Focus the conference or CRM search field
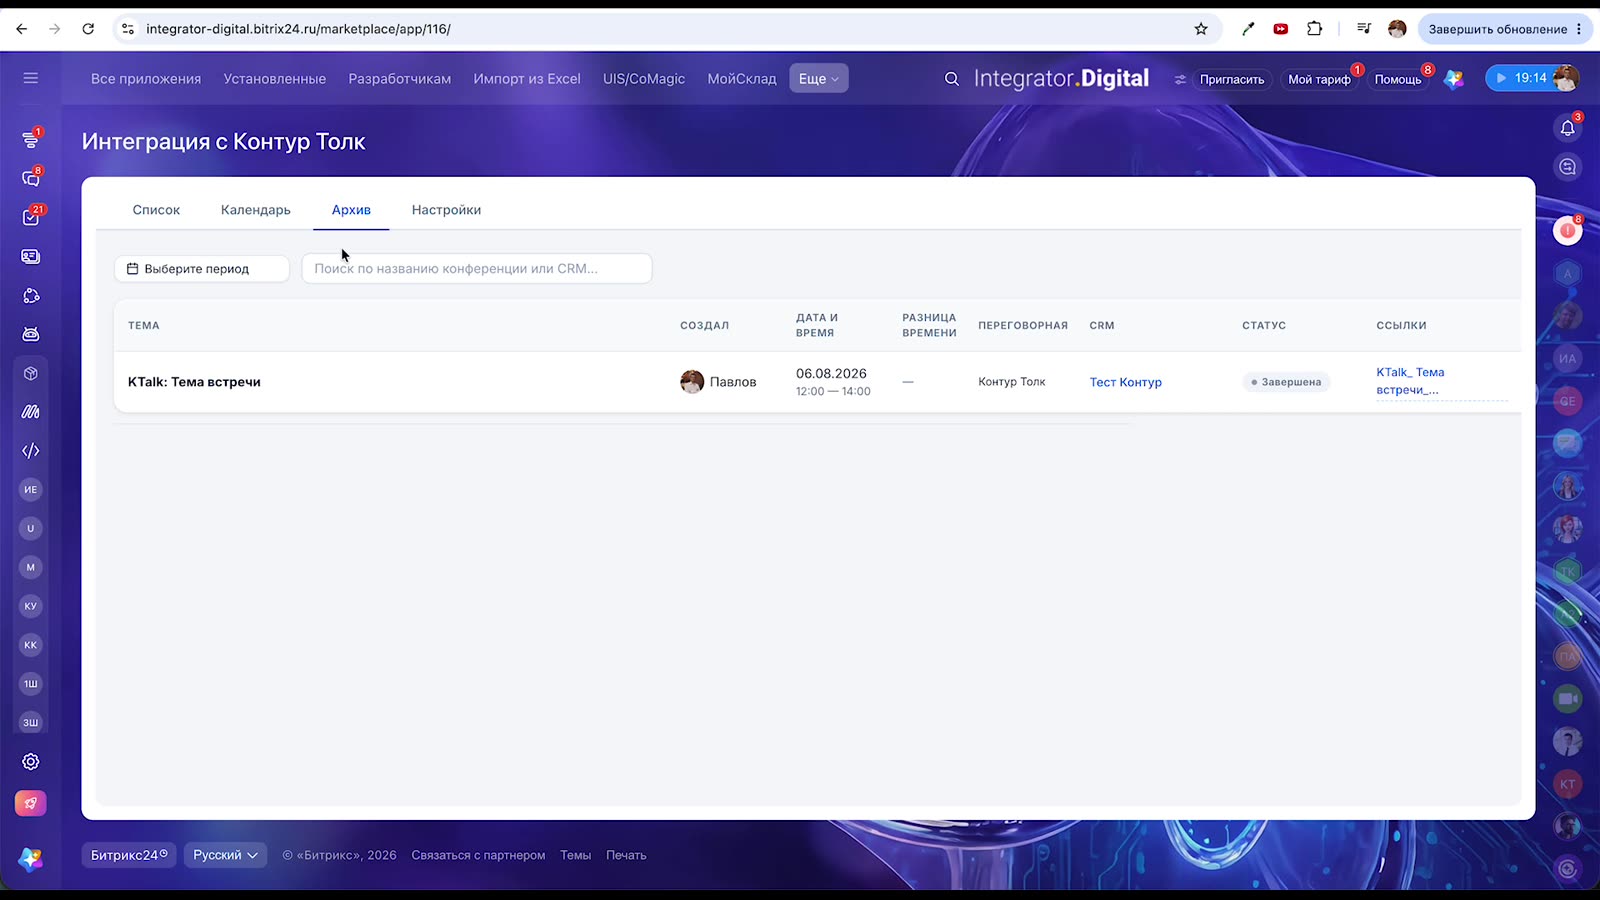The width and height of the screenshot is (1600, 900). [477, 269]
